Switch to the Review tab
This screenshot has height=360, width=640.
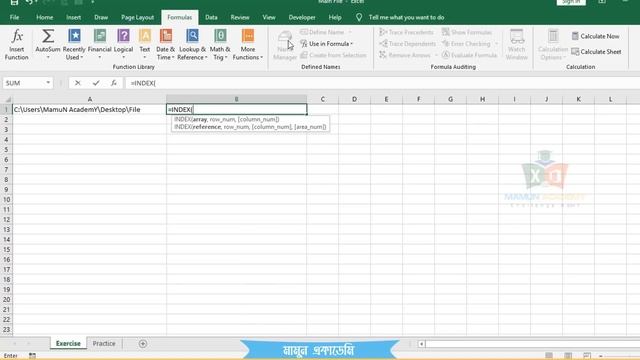coord(240,17)
